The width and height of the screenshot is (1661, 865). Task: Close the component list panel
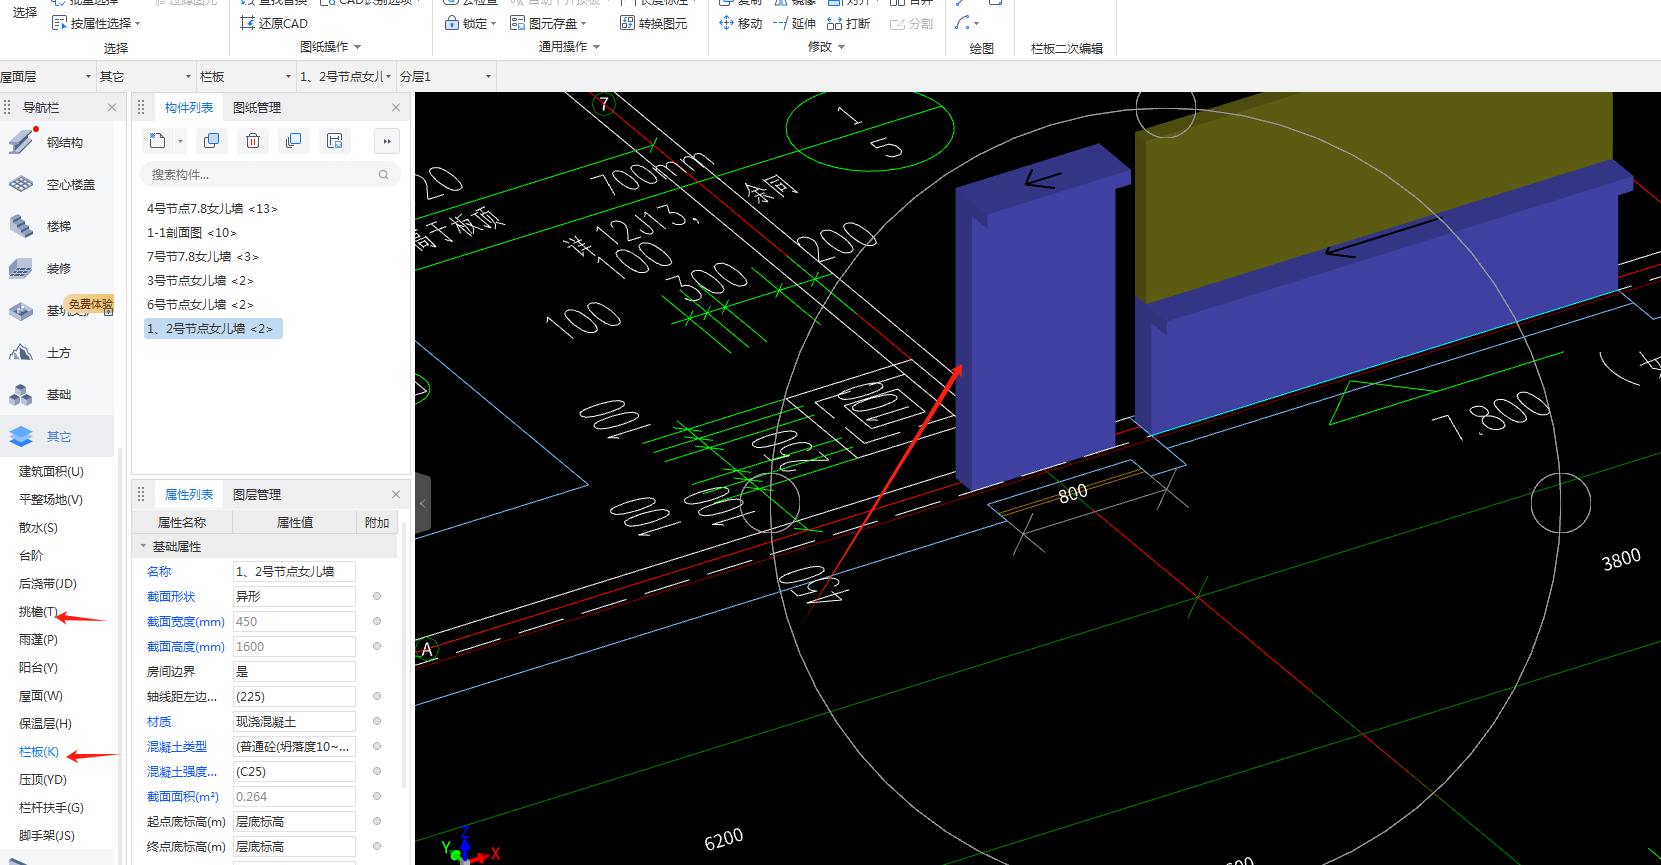click(396, 107)
